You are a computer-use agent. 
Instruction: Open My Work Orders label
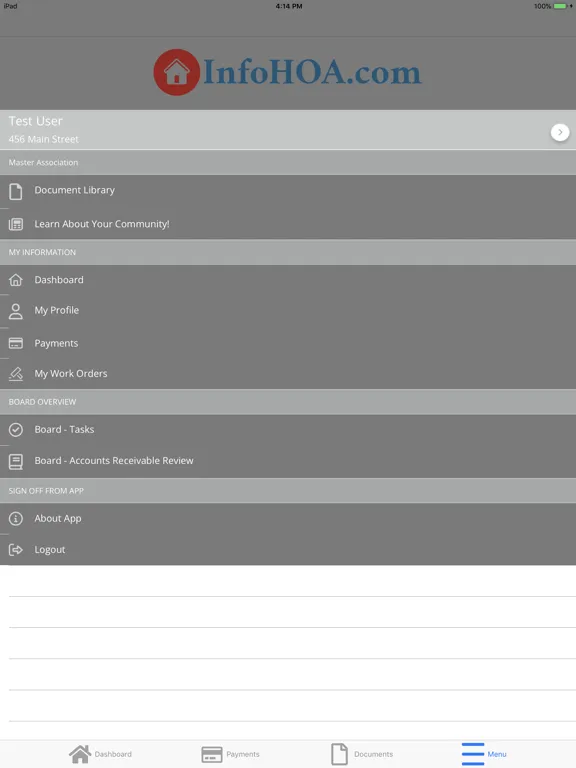pos(71,373)
